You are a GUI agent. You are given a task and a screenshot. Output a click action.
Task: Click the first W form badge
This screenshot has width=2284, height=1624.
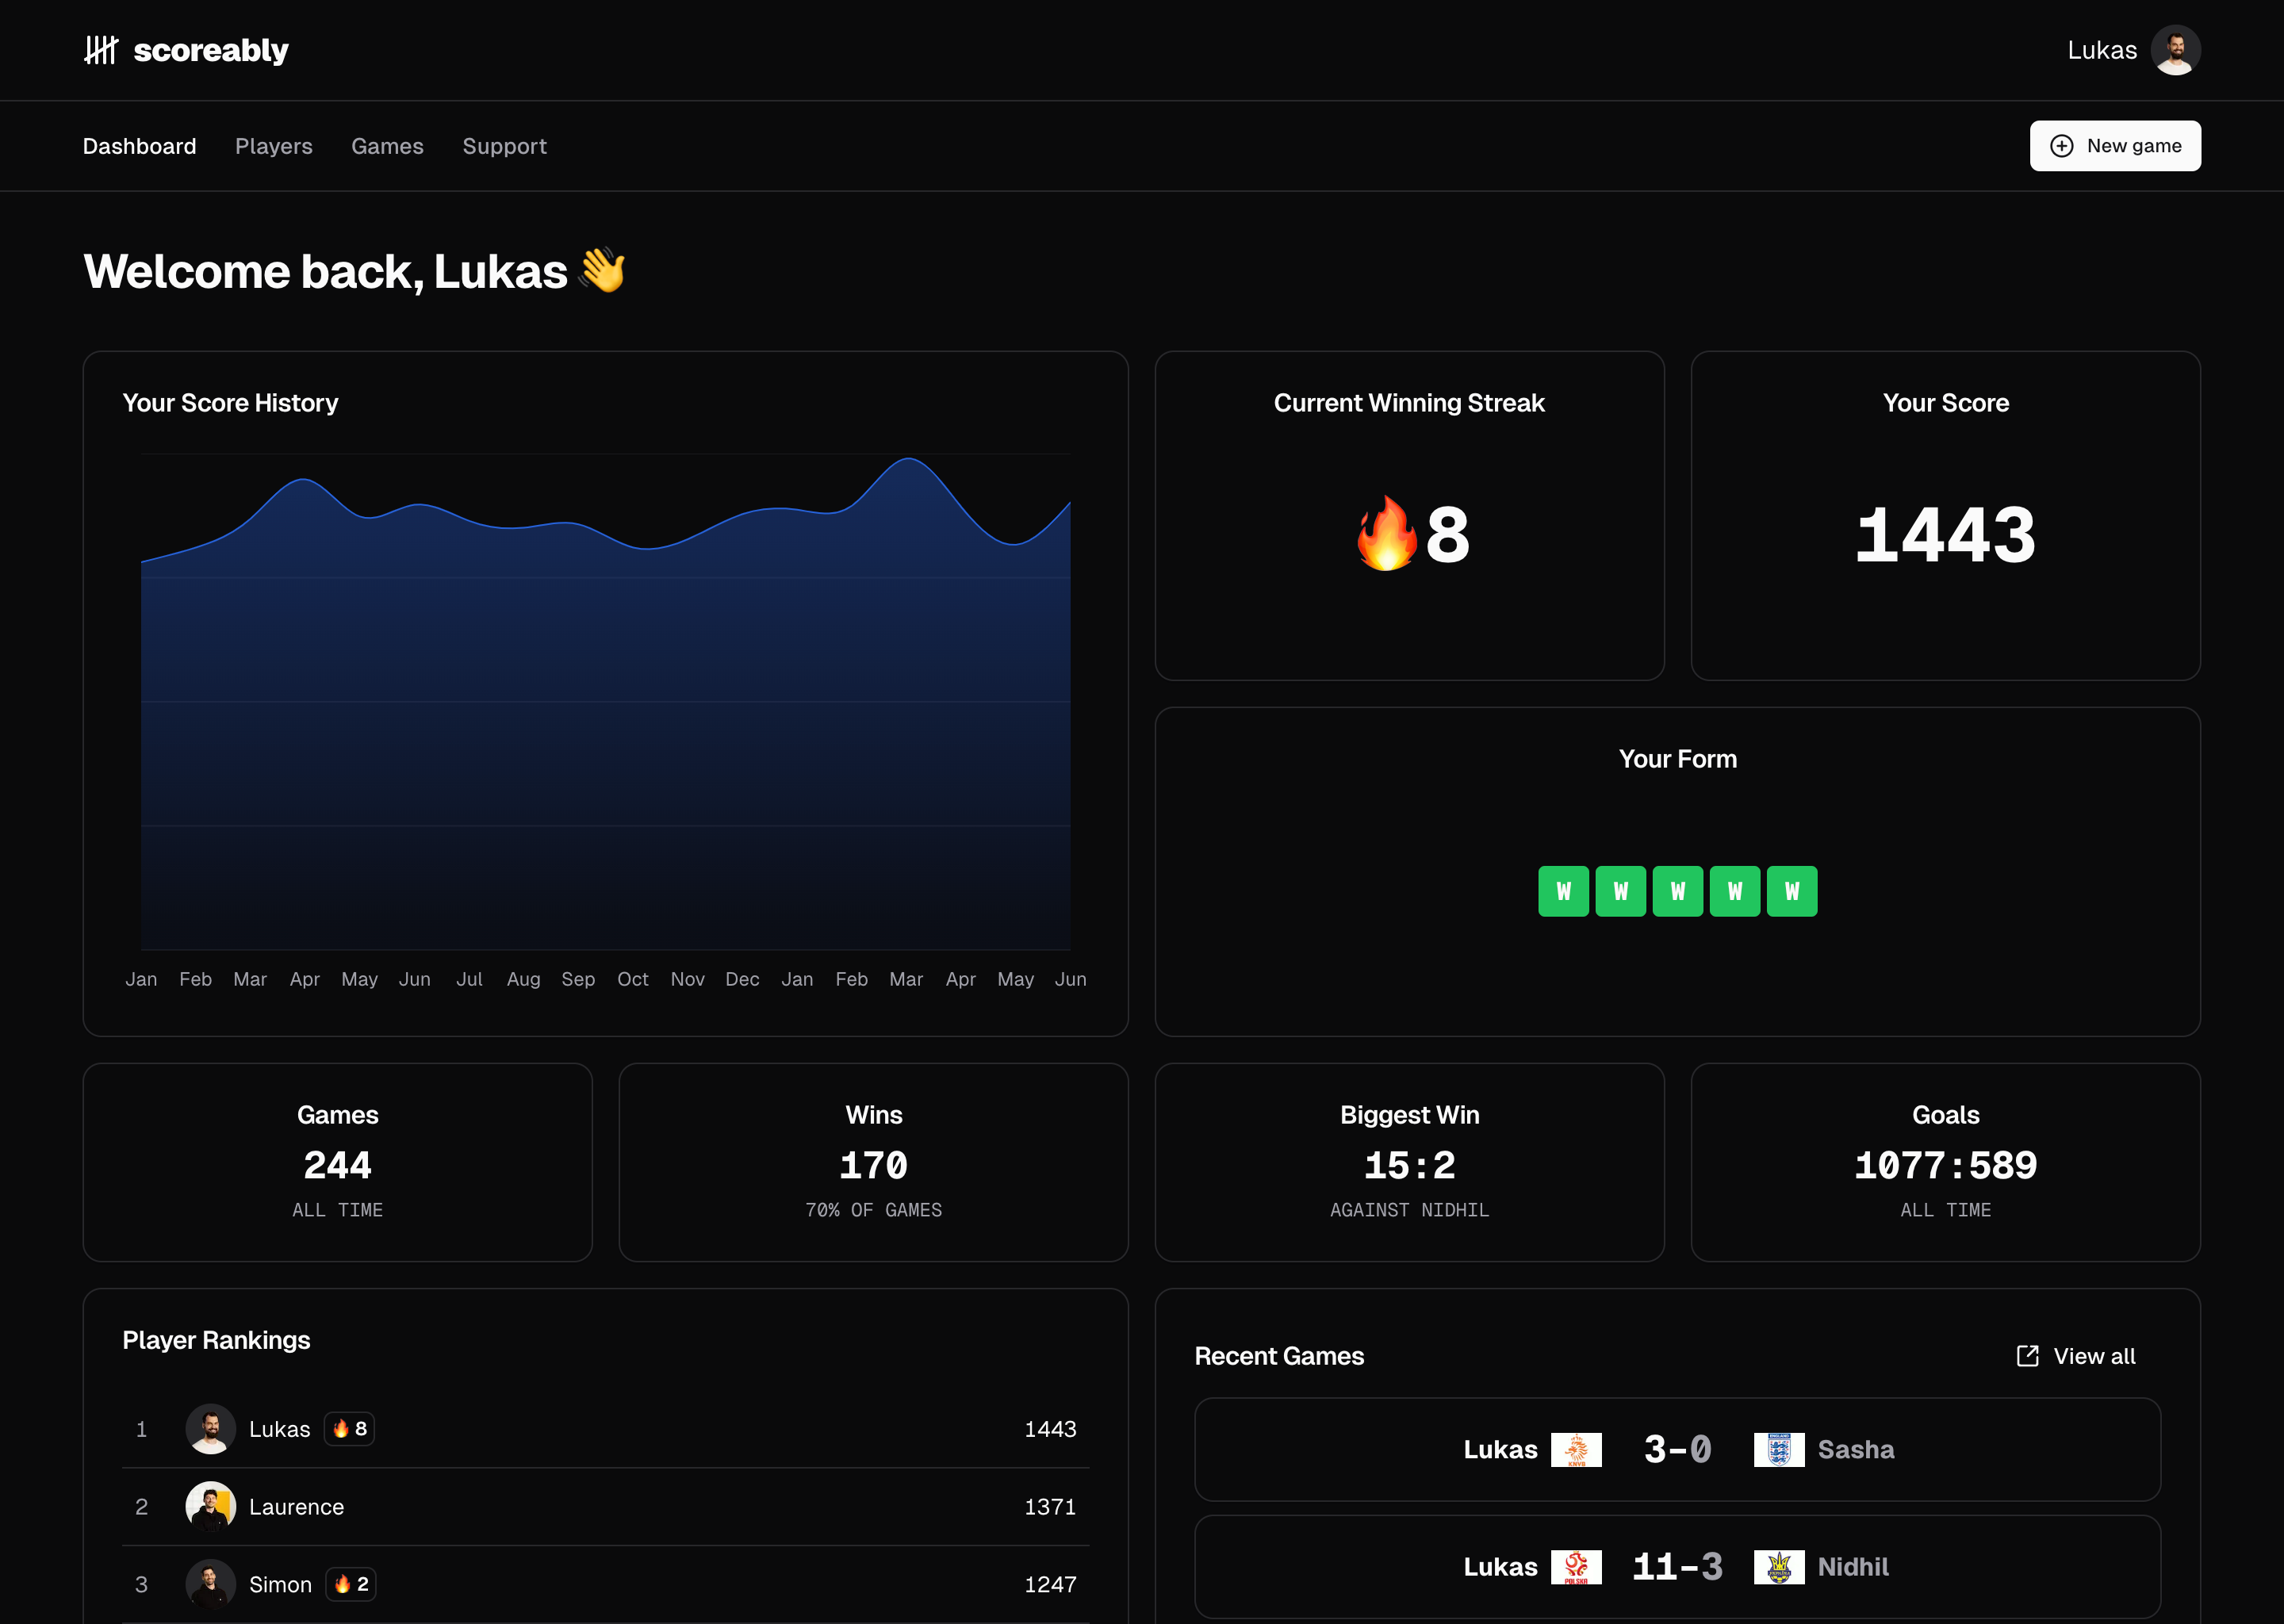(x=1563, y=891)
